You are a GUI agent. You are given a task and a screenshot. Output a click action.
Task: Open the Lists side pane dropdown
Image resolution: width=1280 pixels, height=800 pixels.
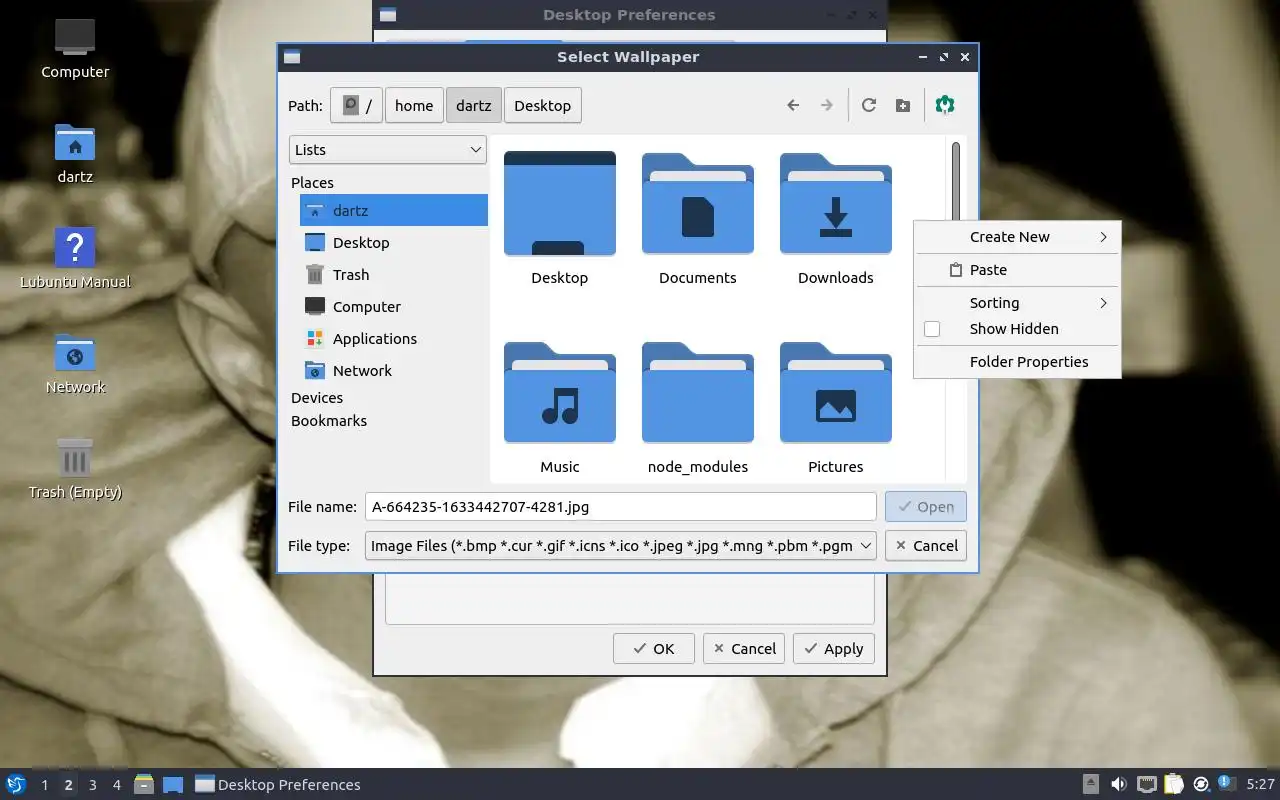388,149
